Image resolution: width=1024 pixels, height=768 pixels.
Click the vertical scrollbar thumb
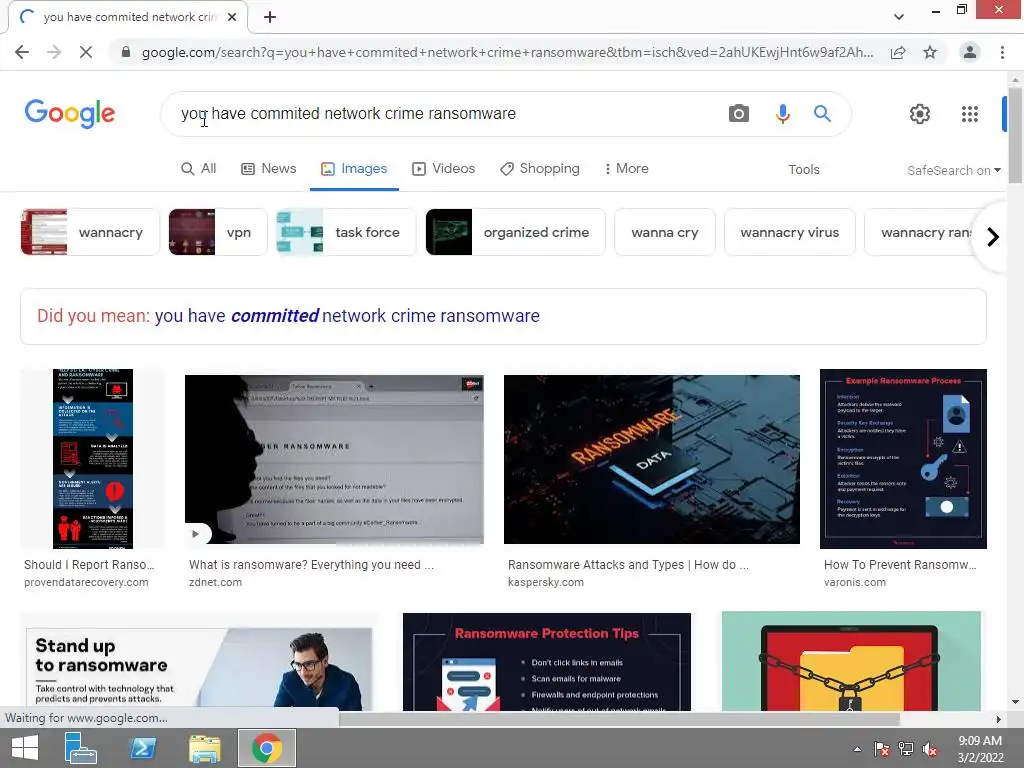pos(1015,136)
